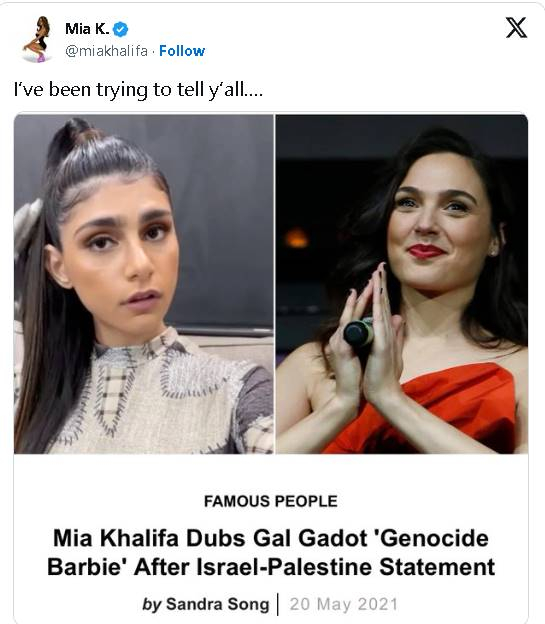Open the right photo with red dress
This screenshot has width=545, height=624.
tap(402, 284)
